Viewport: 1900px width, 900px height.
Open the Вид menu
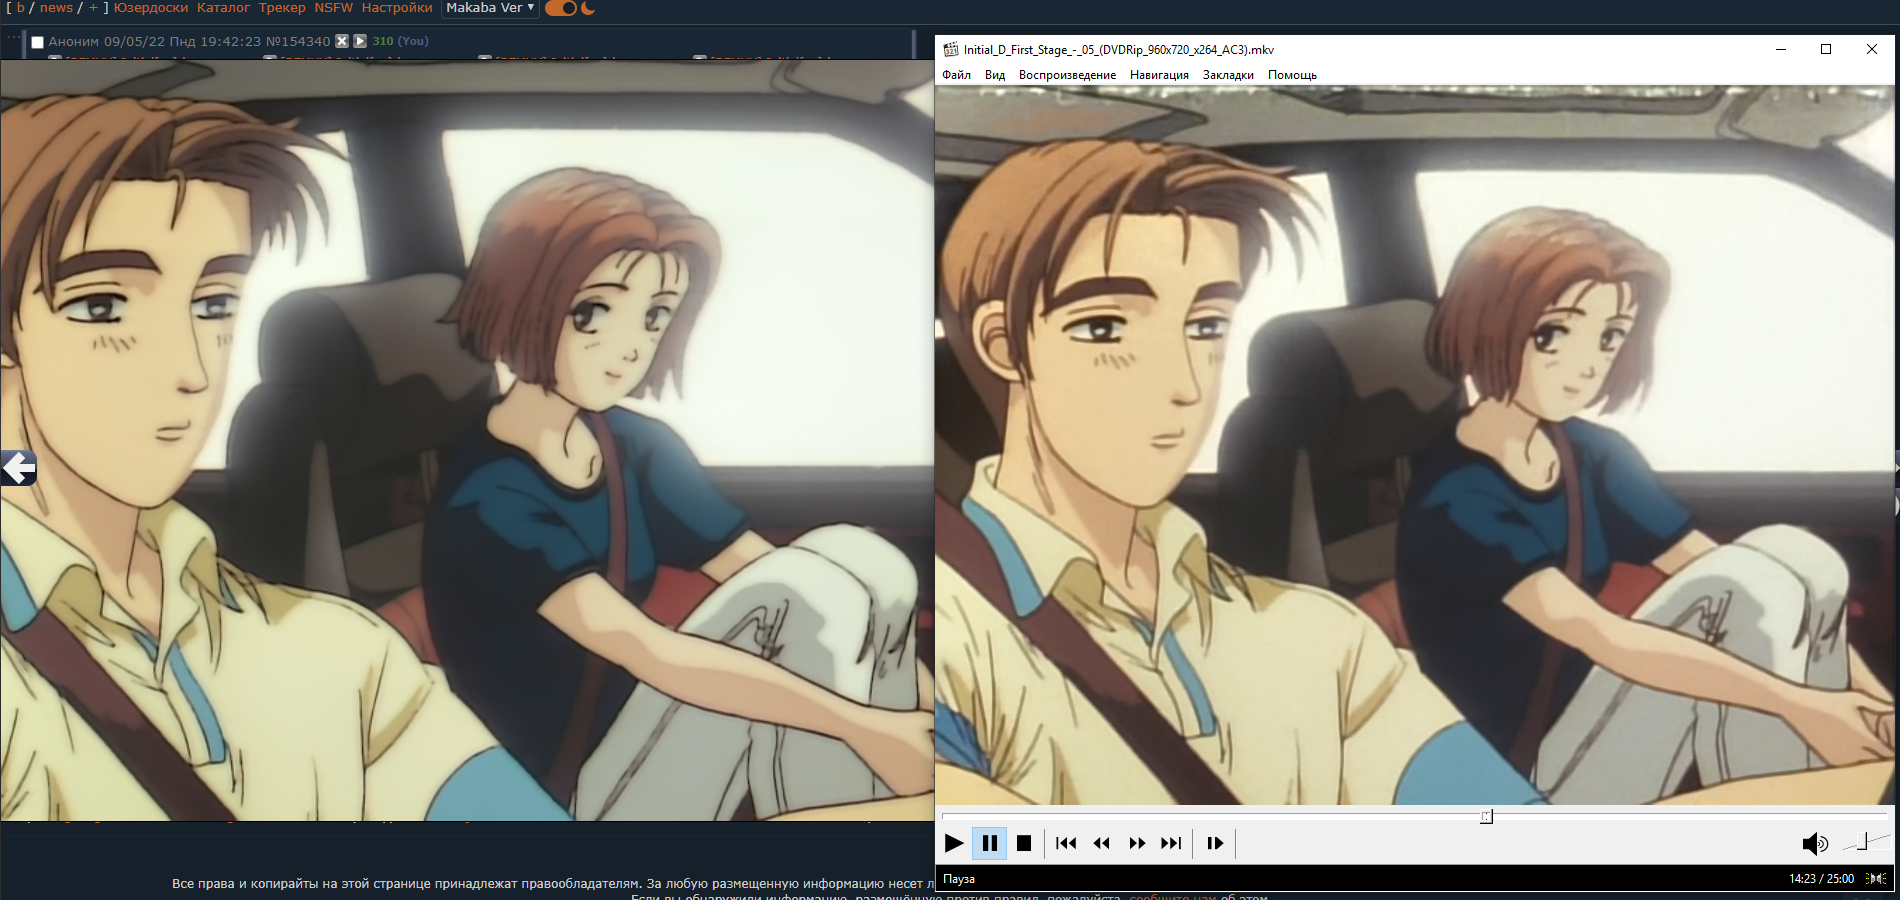point(995,75)
